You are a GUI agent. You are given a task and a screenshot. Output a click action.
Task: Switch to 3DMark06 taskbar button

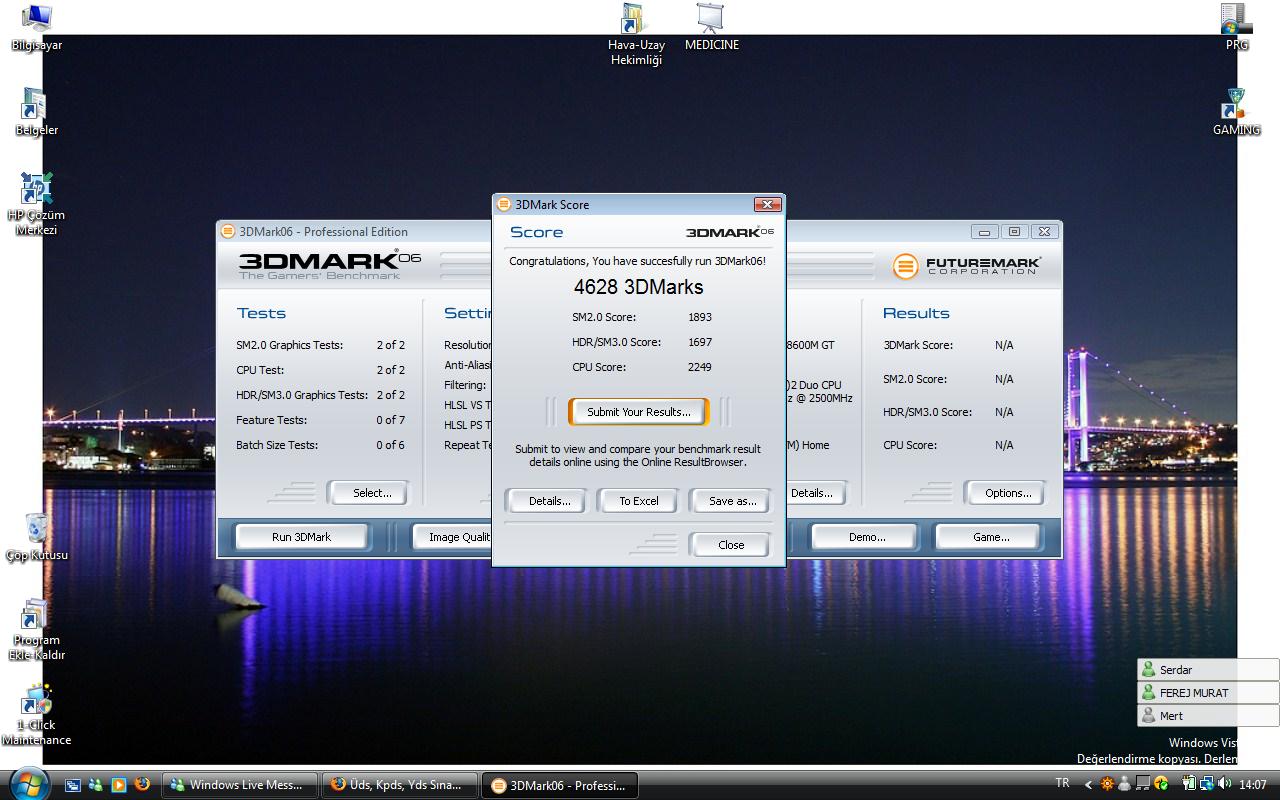[x=560, y=785]
